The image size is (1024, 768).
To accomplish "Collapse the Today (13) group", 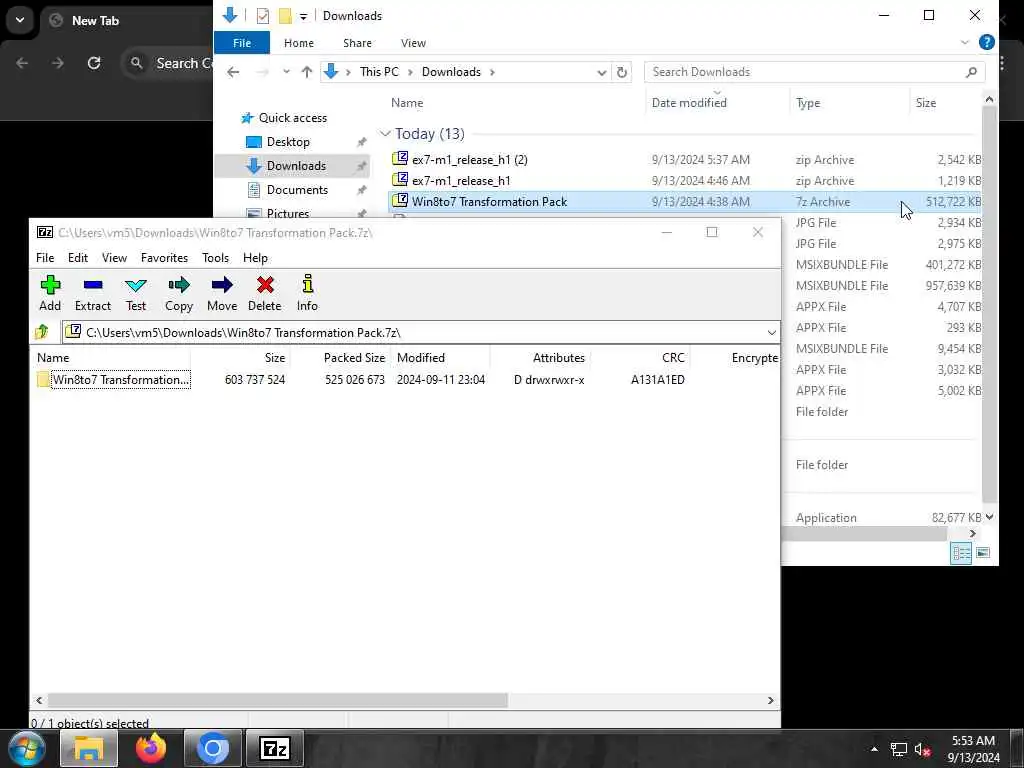I will point(385,134).
